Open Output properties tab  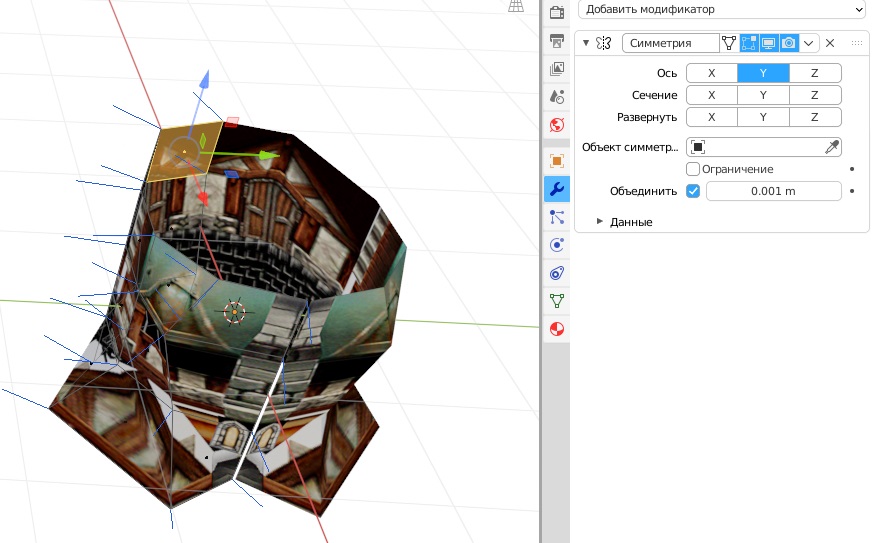pyautogui.click(x=557, y=41)
